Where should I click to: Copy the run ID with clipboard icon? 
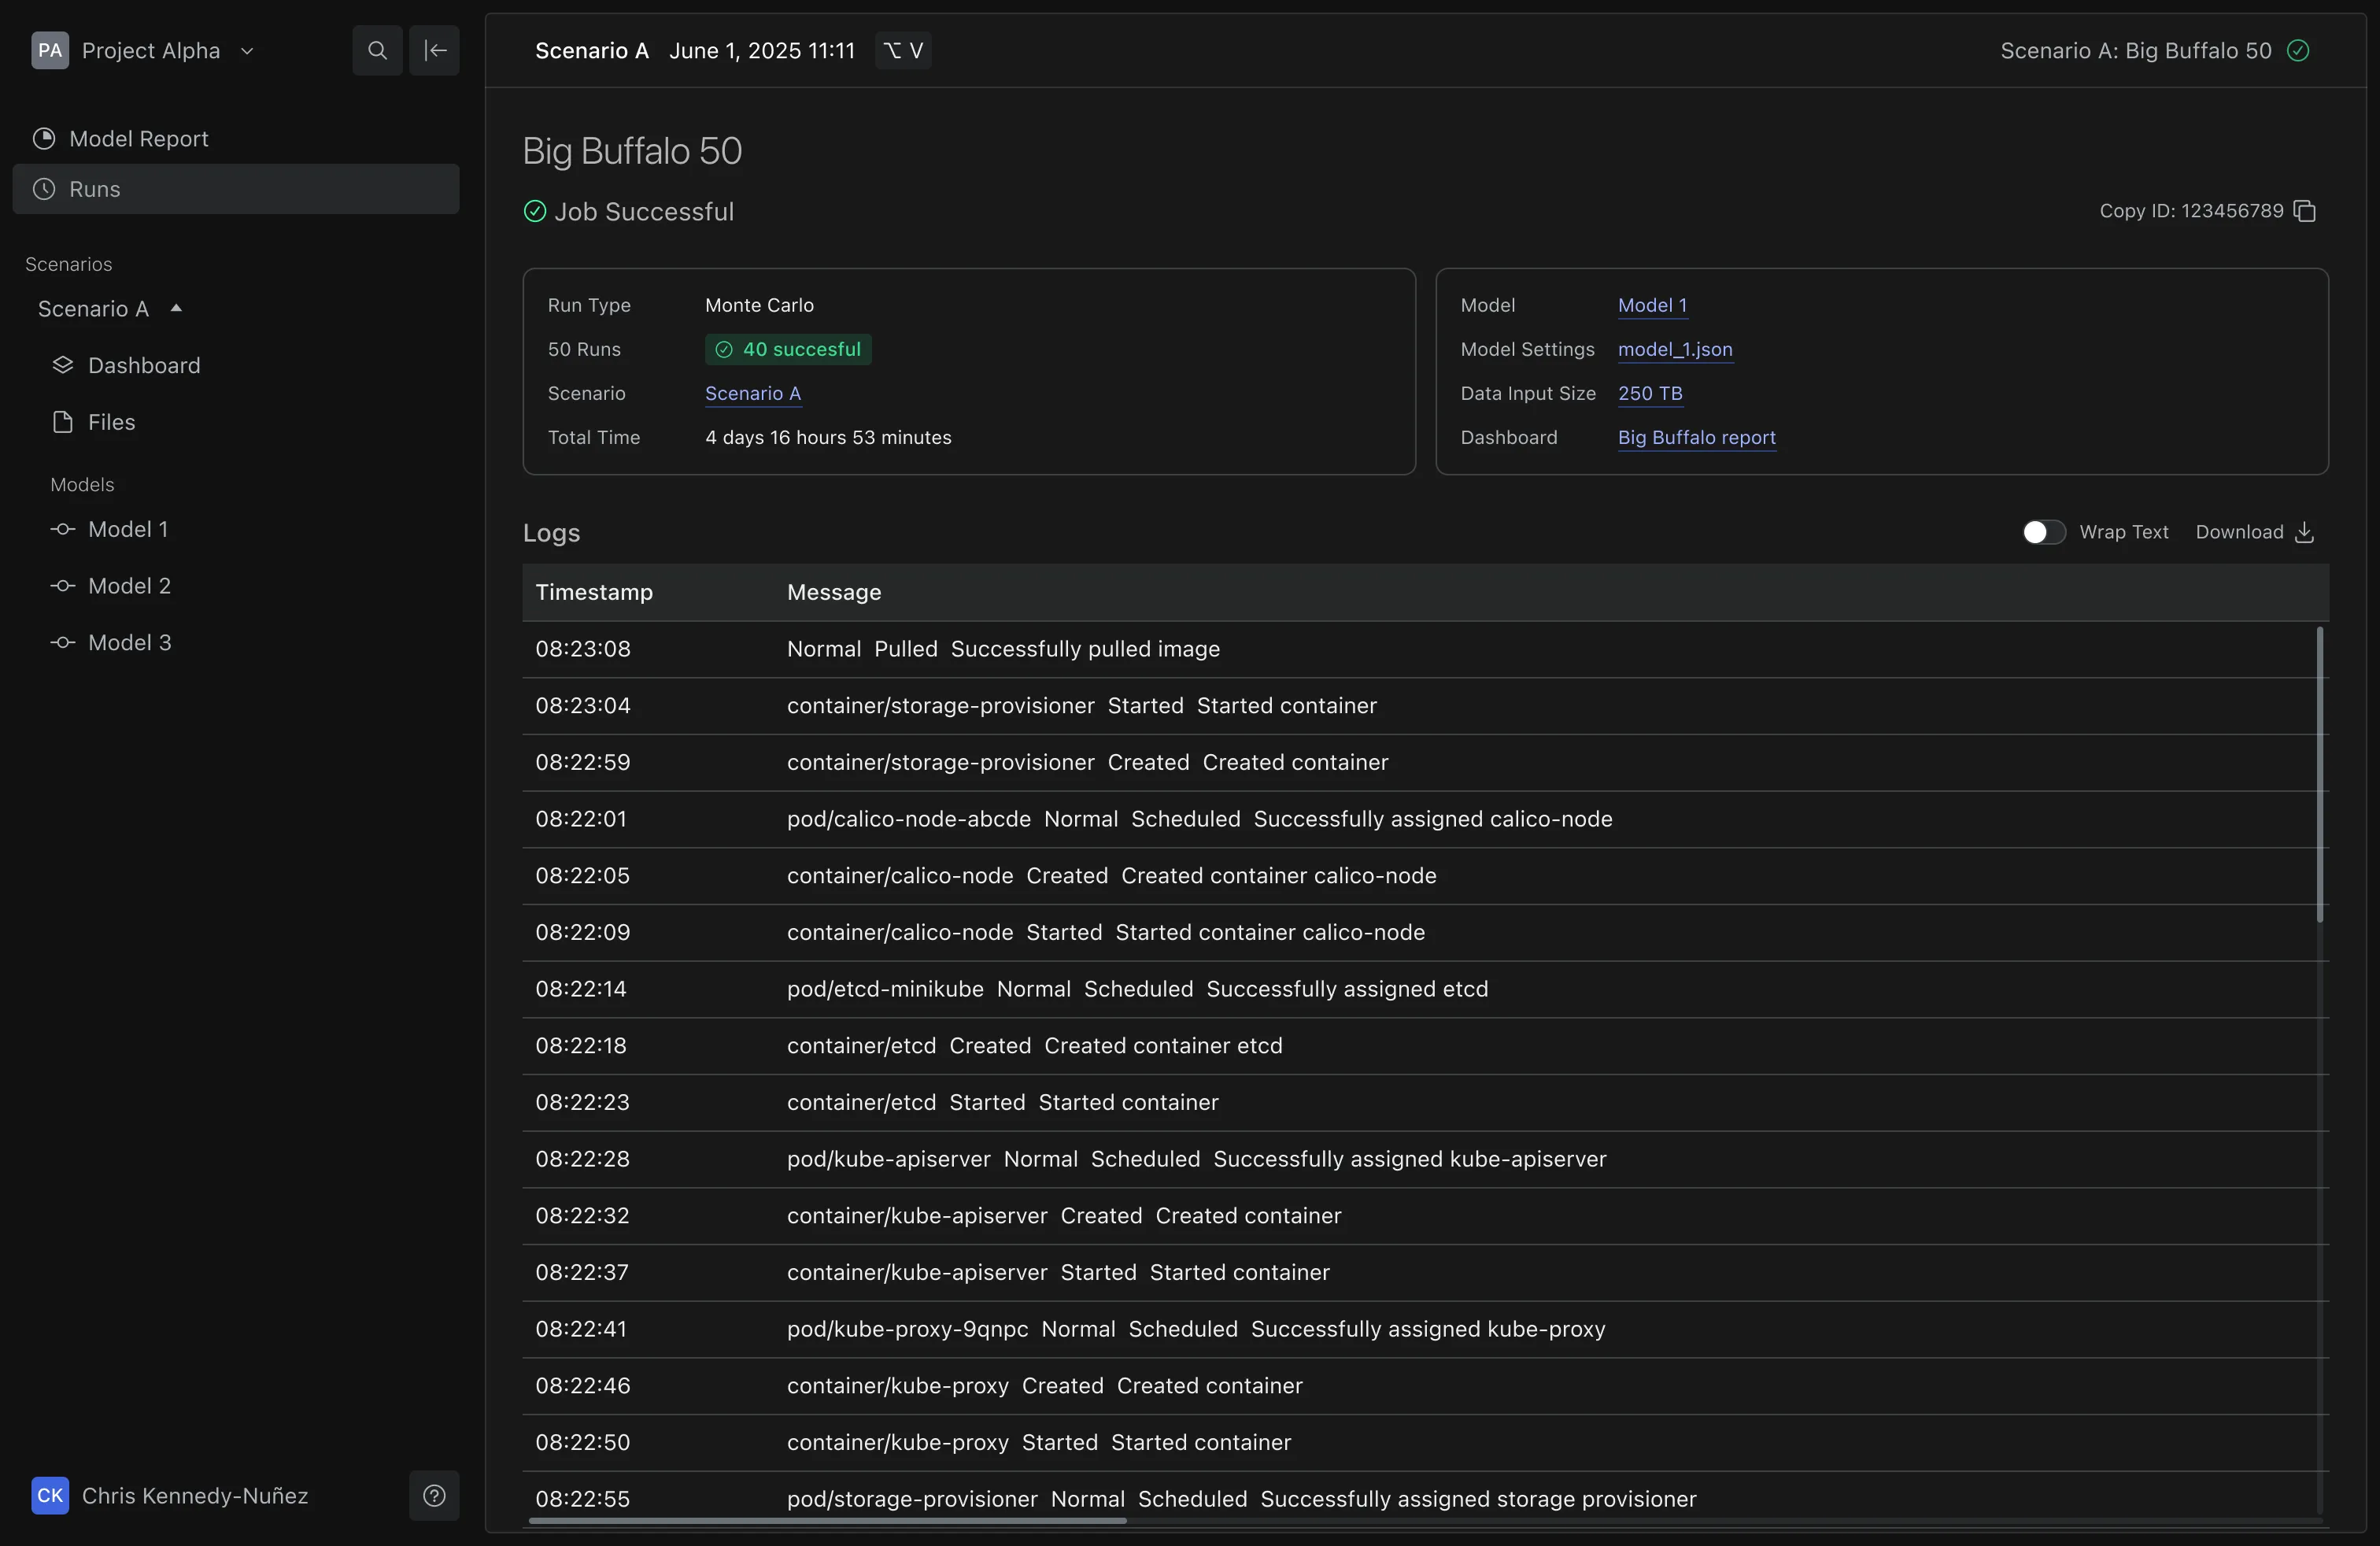click(2305, 211)
